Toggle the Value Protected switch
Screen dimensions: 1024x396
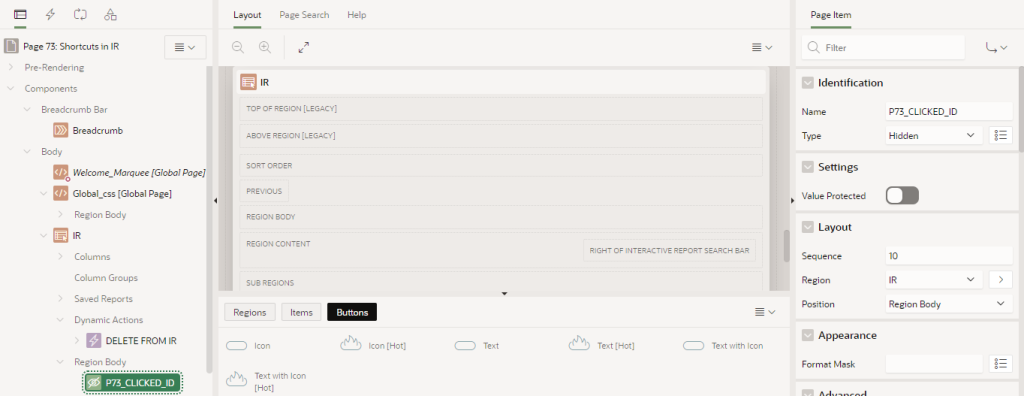coord(902,195)
